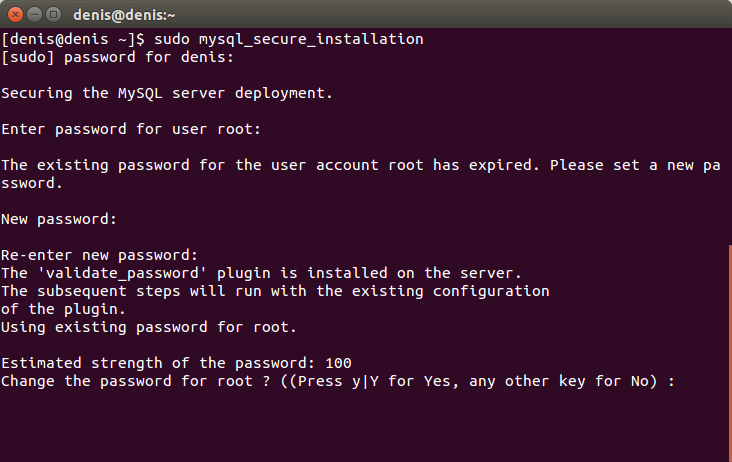The image size is (732, 462).
Task: Click the 'subsequent steps will run' line
Action: [x=275, y=291]
